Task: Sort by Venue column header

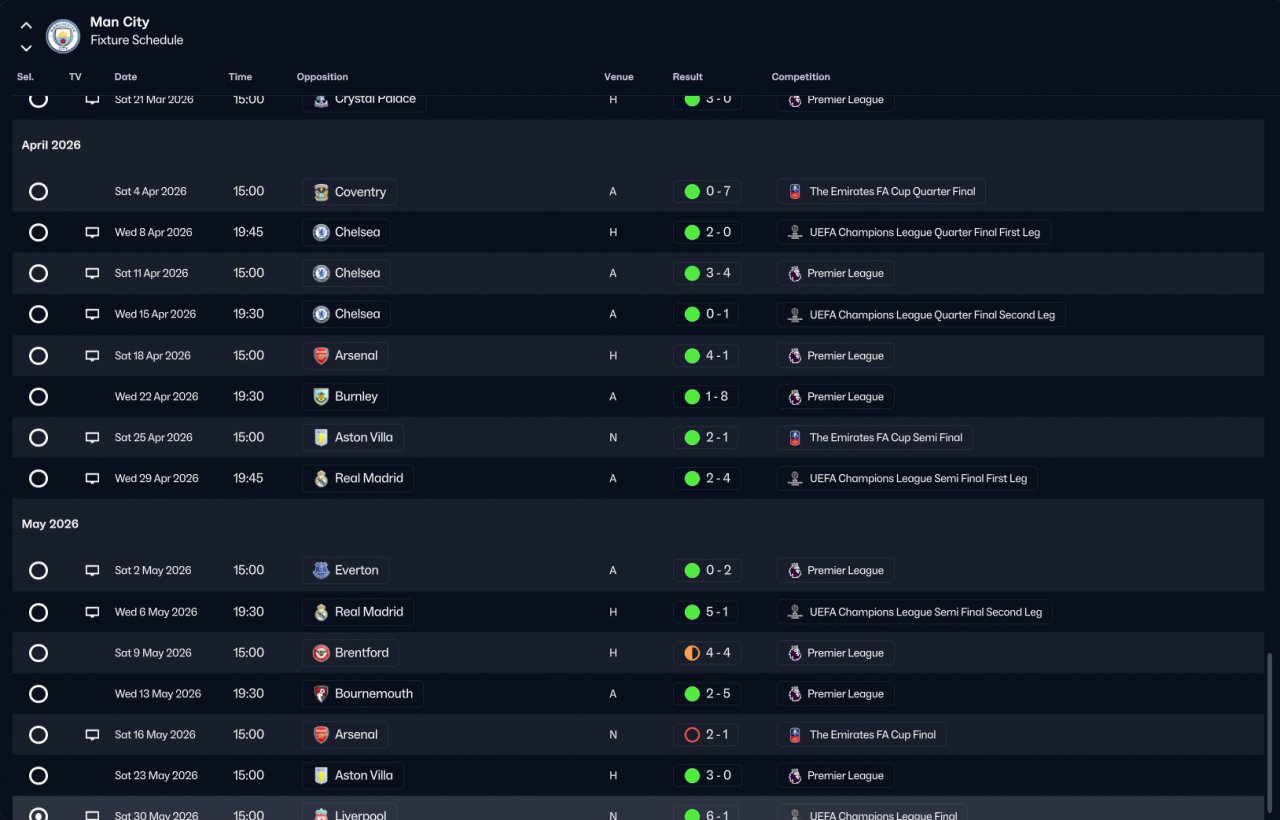Action: click(619, 77)
